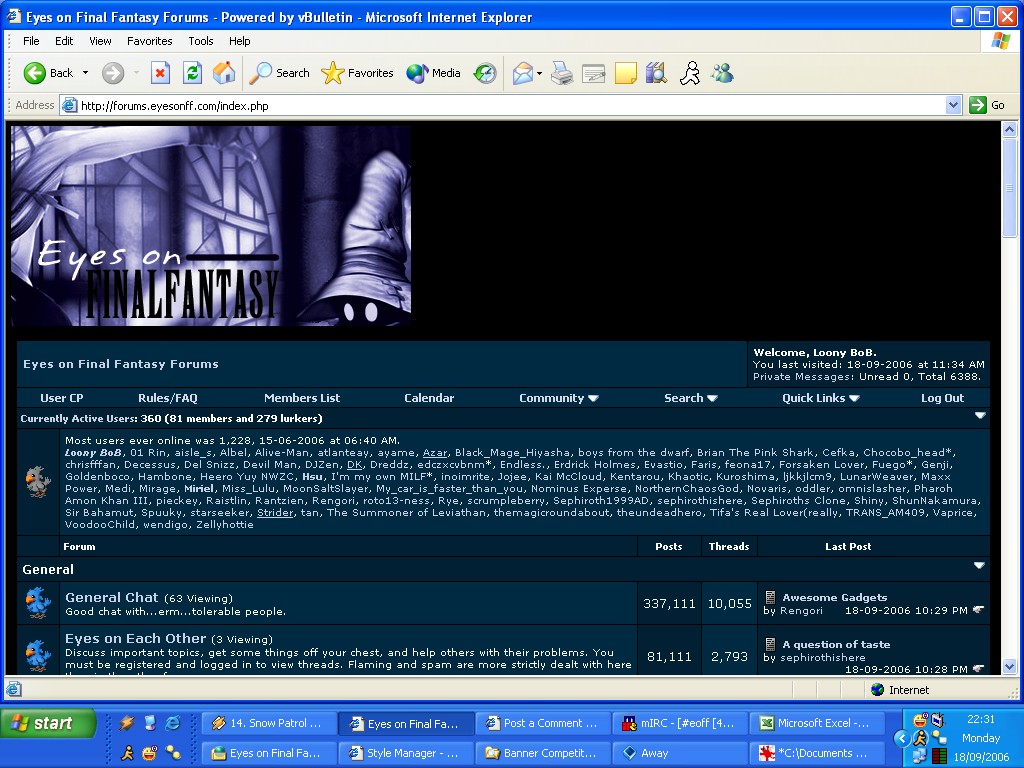1024x768 pixels.
Task: Go back using the Back arrow icon
Action: point(35,73)
